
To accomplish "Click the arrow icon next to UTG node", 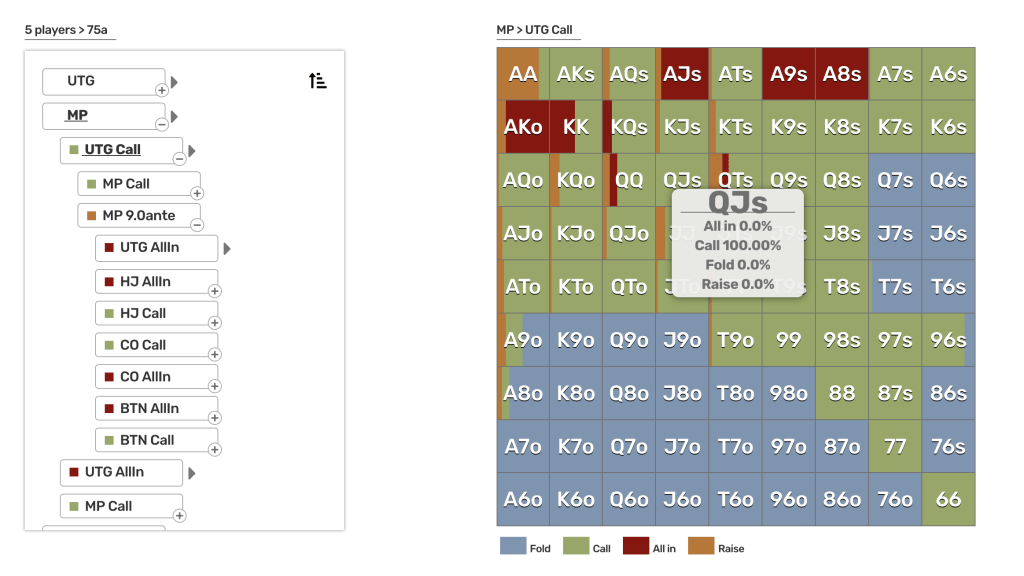I will click(x=175, y=82).
